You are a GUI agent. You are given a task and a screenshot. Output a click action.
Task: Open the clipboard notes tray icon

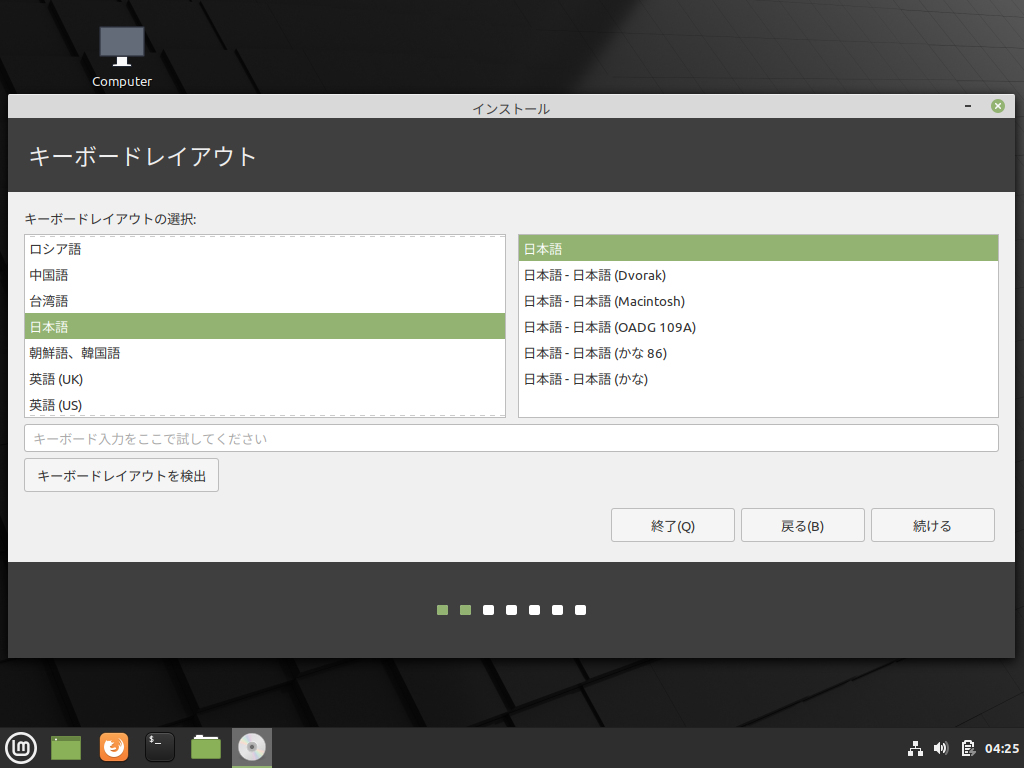pyautogui.click(x=967, y=748)
